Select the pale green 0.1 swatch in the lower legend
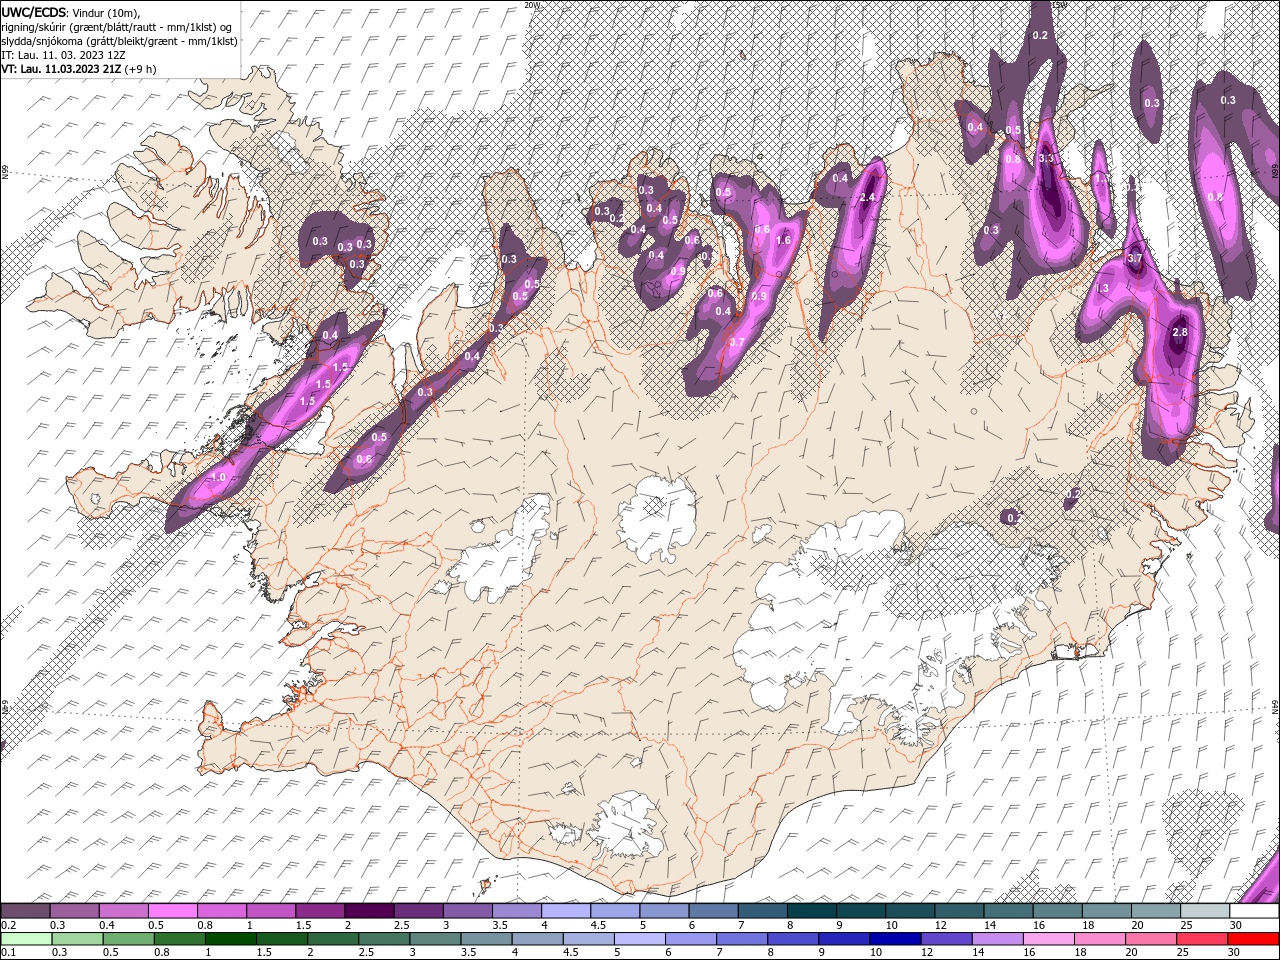The image size is (1280, 960). [x=26, y=939]
